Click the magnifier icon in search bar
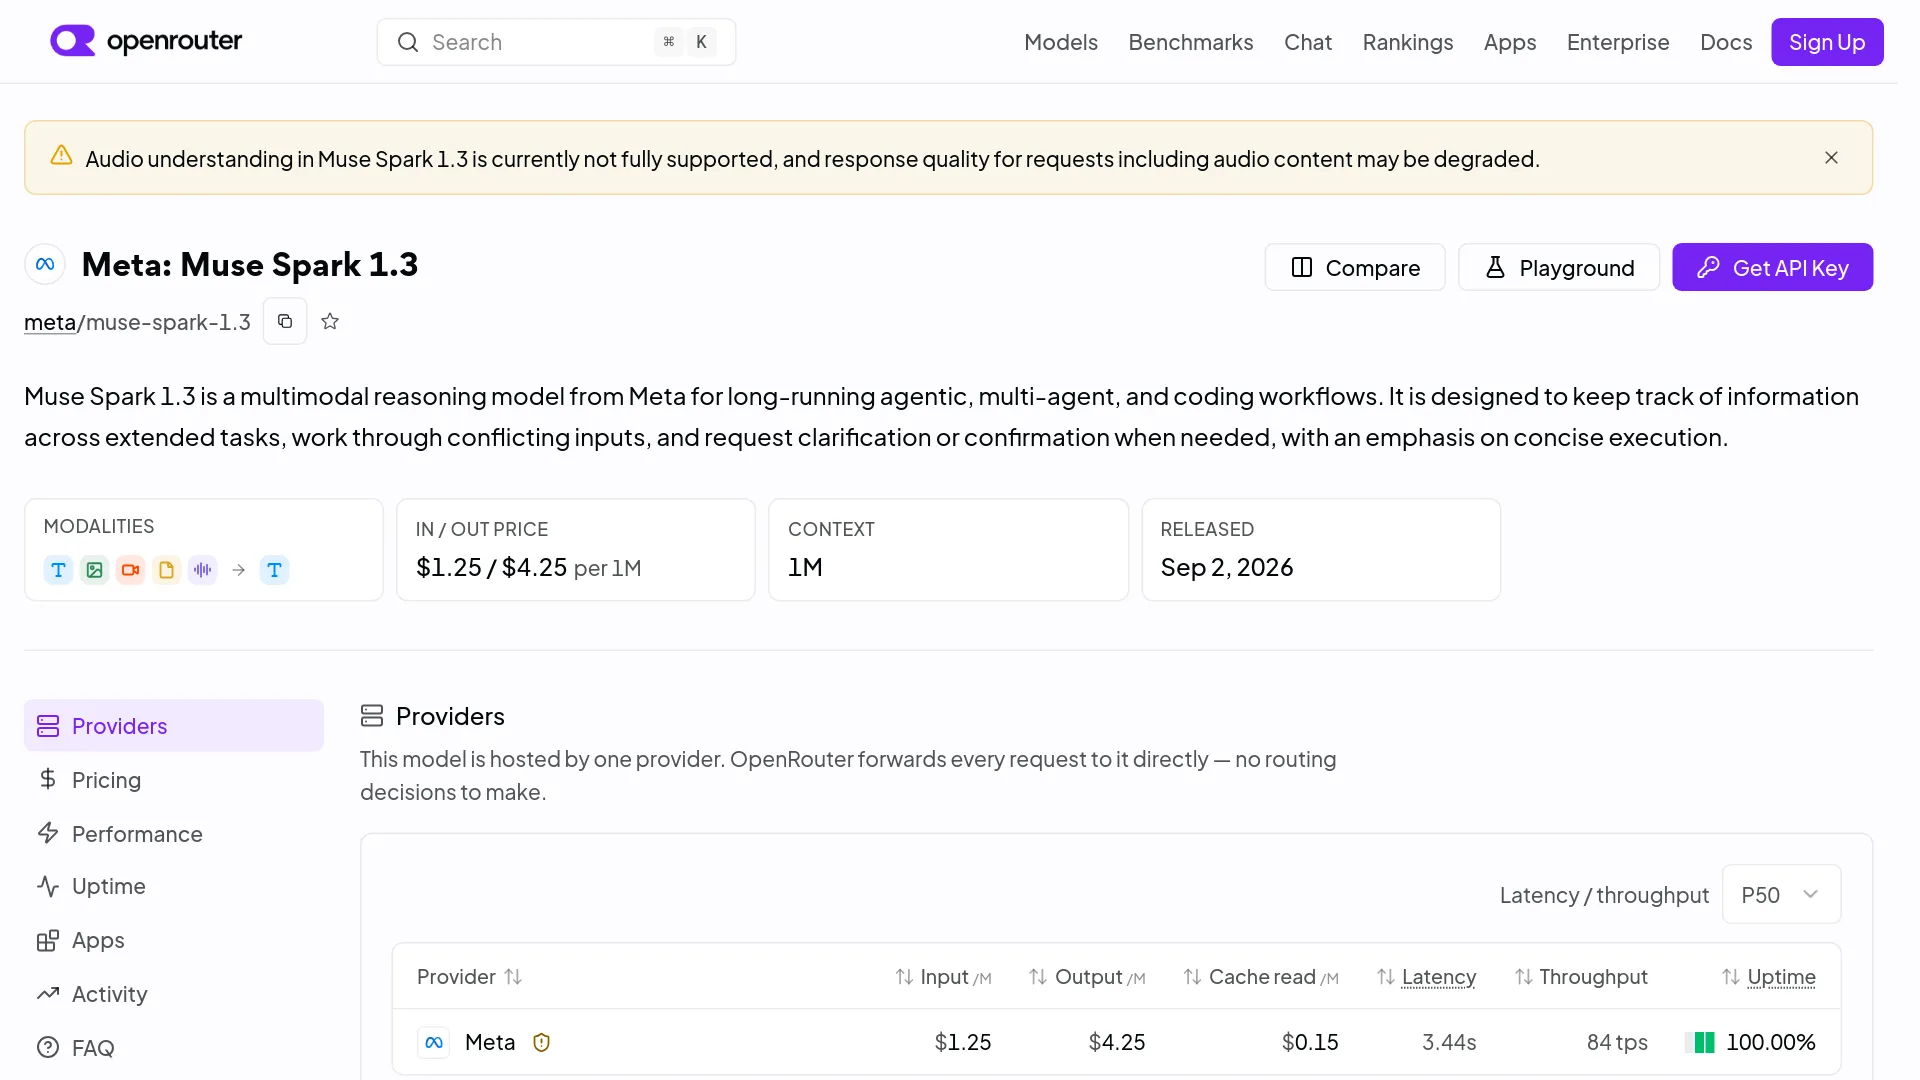1920x1080 pixels. (x=407, y=42)
